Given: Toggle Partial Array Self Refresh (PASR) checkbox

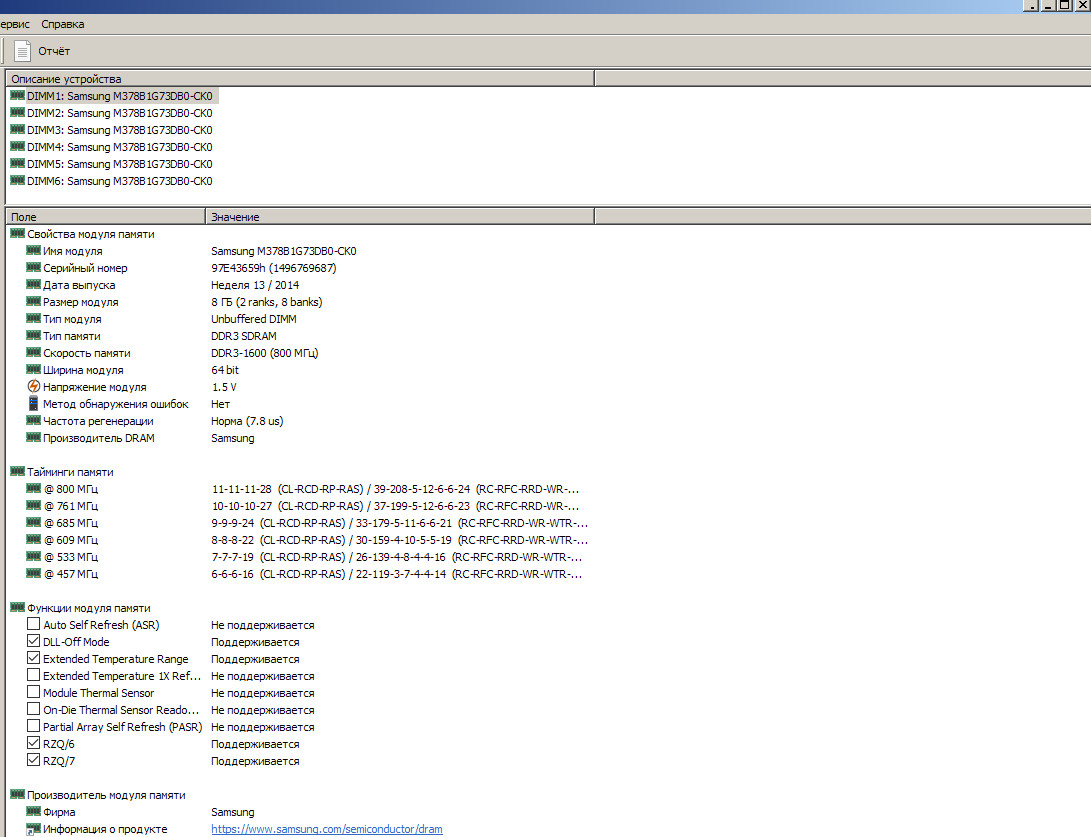Looking at the screenshot, I should click(33, 726).
